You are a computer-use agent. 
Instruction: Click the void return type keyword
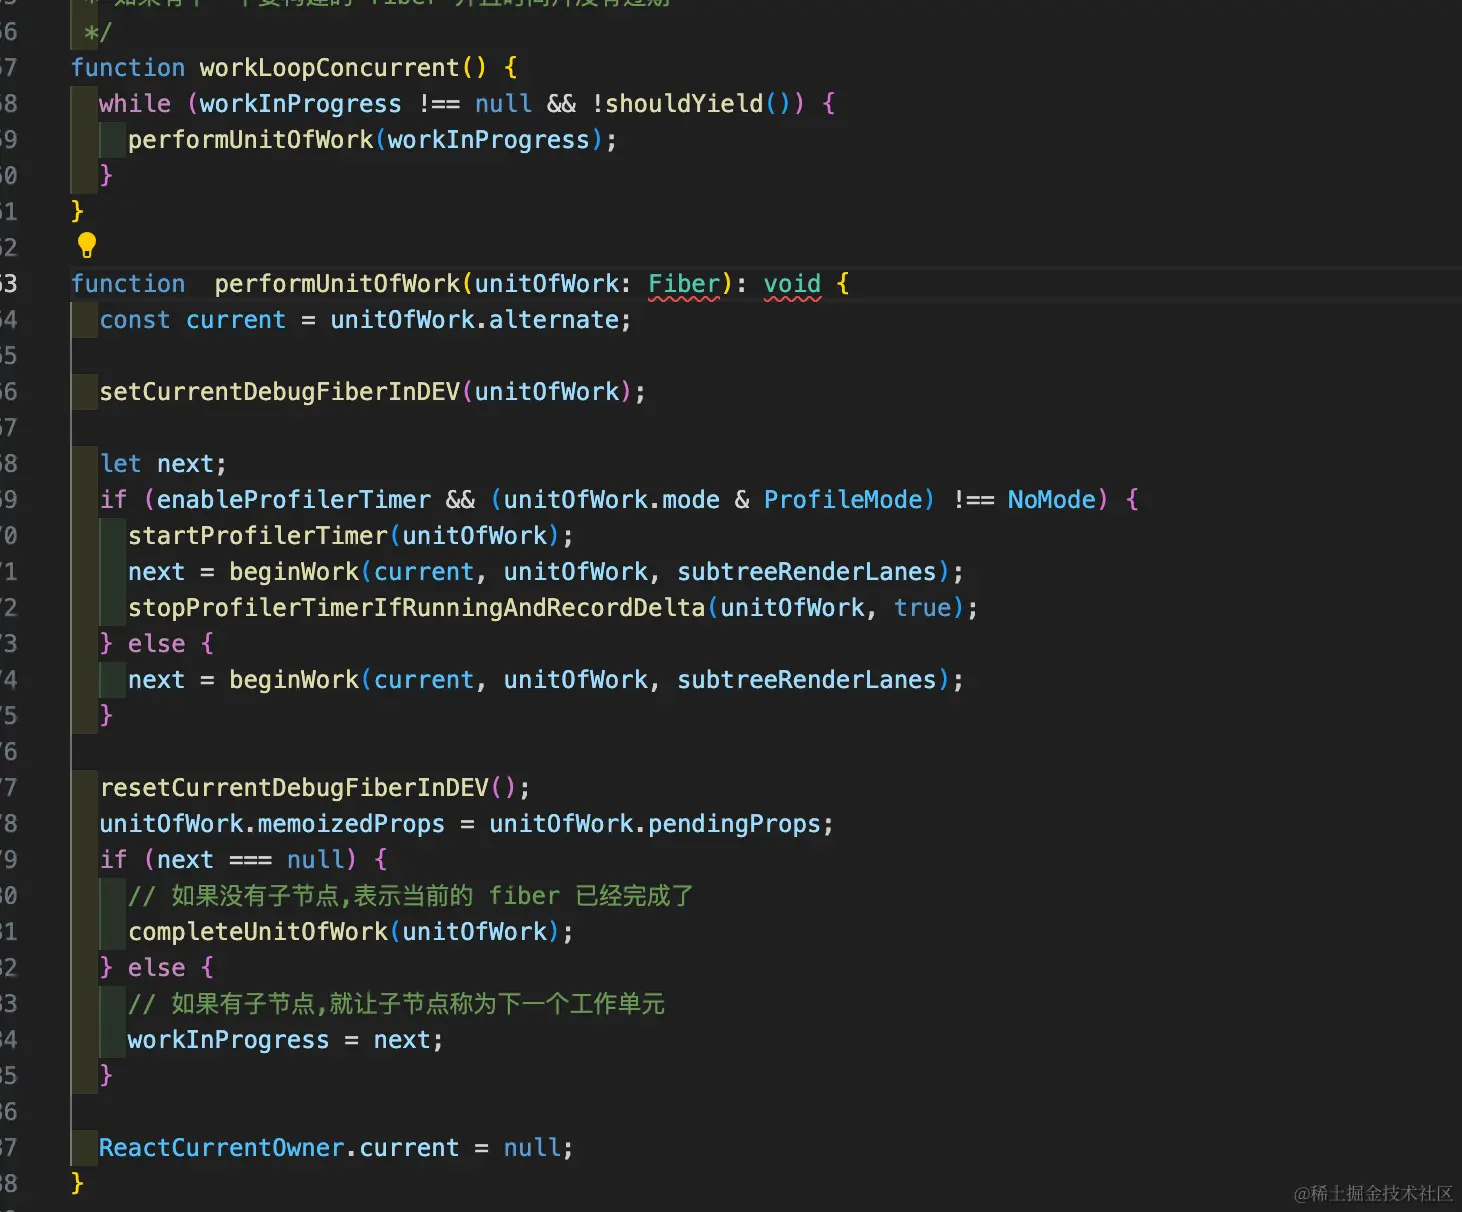[x=792, y=284]
